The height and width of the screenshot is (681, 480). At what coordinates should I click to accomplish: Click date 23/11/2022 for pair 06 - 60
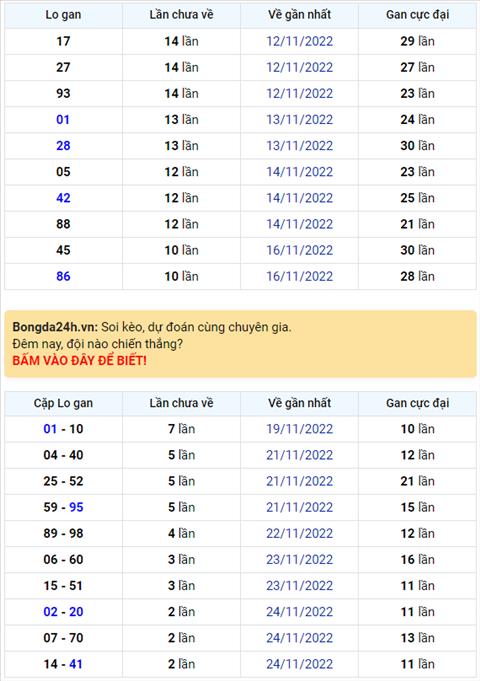click(x=300, y=559)
